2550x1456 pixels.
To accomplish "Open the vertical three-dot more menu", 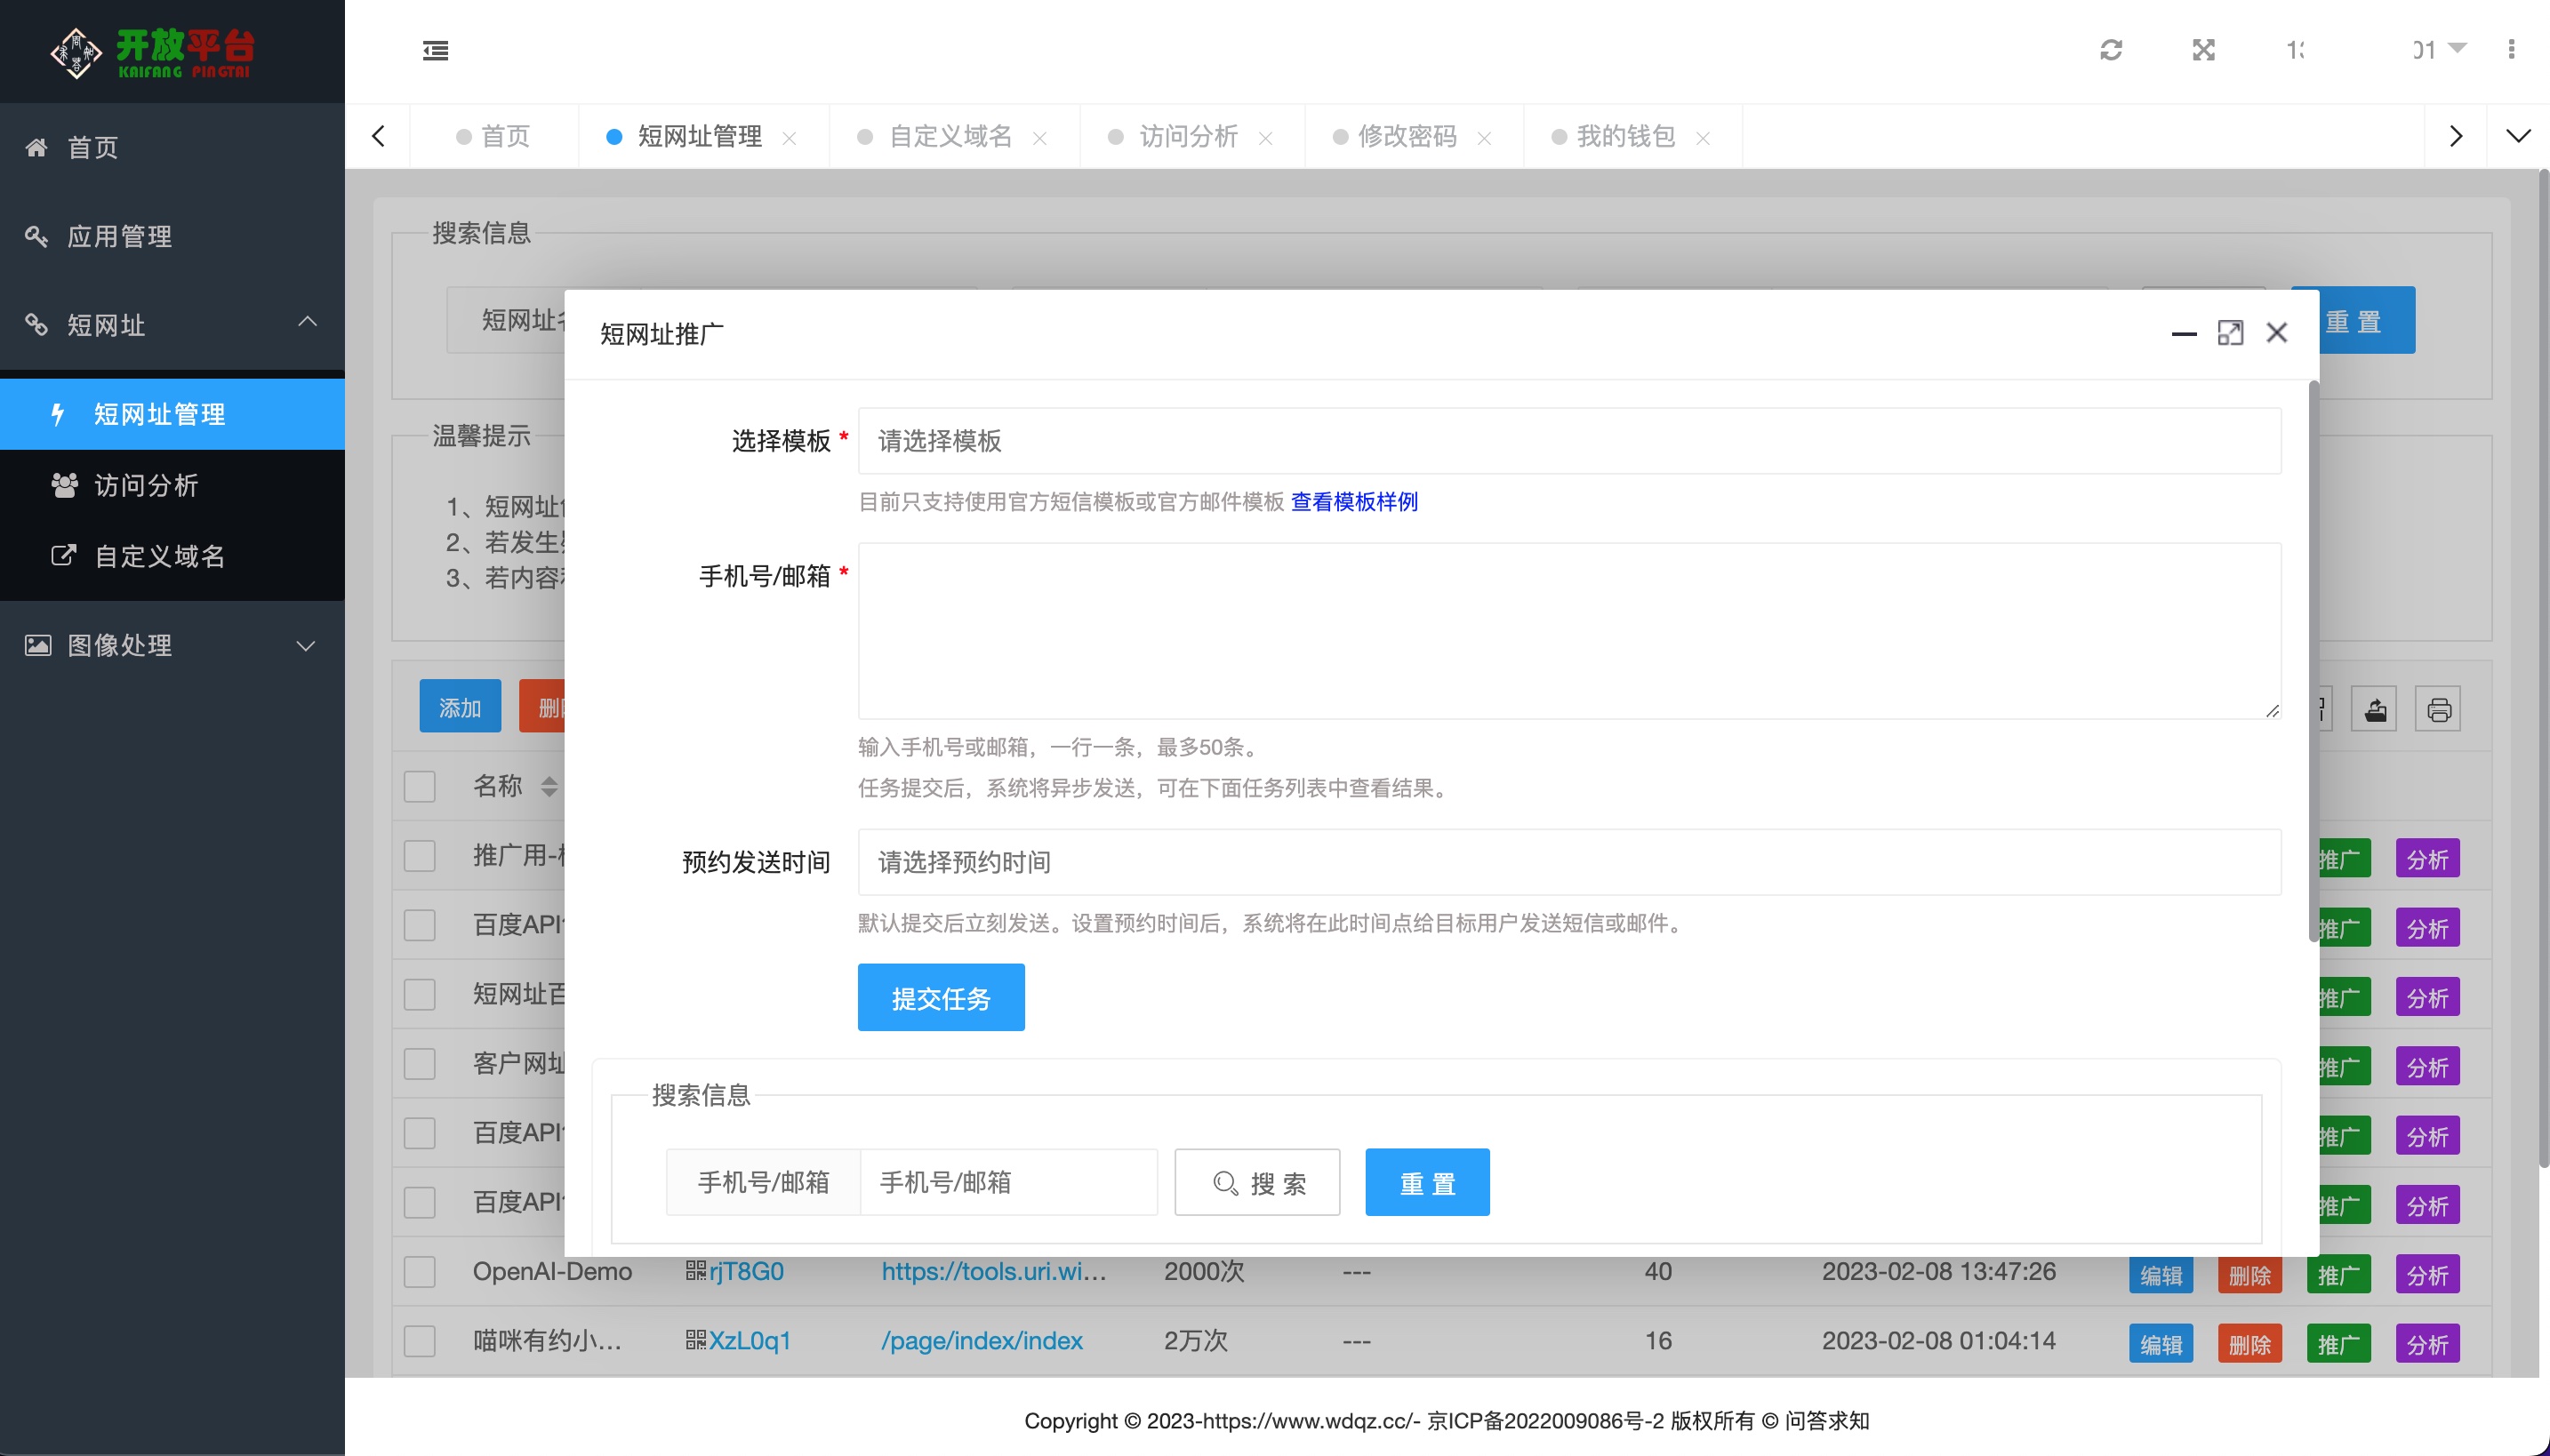I will click(x=2511, y=50).
